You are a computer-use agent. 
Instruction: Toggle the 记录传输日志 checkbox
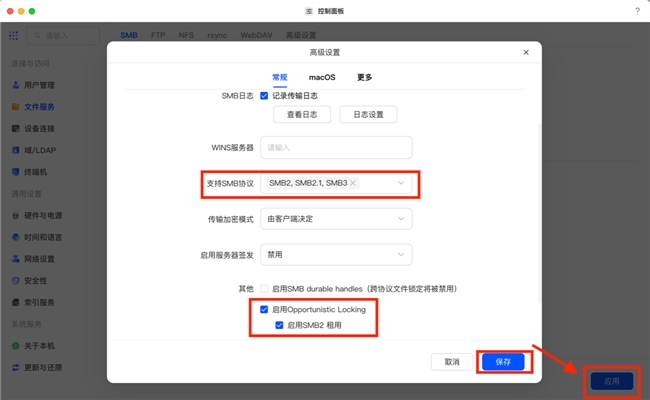(264, 96)
